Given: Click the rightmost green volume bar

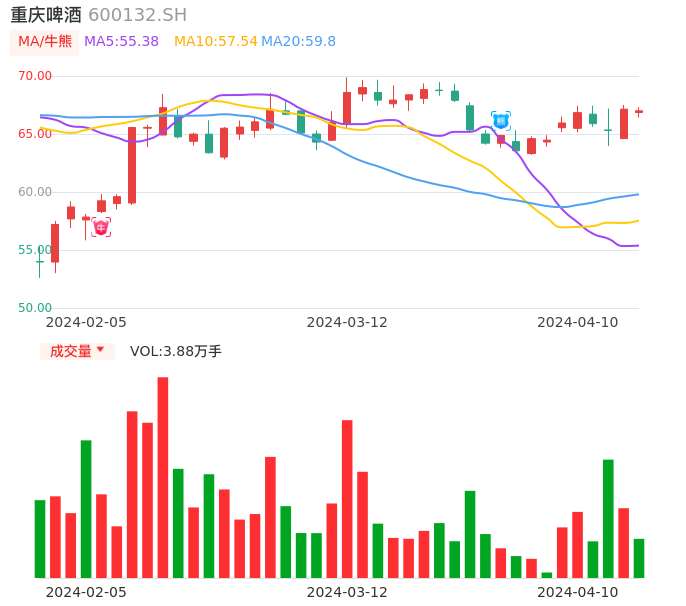Looking at the screenshot, I should [639, 558].
